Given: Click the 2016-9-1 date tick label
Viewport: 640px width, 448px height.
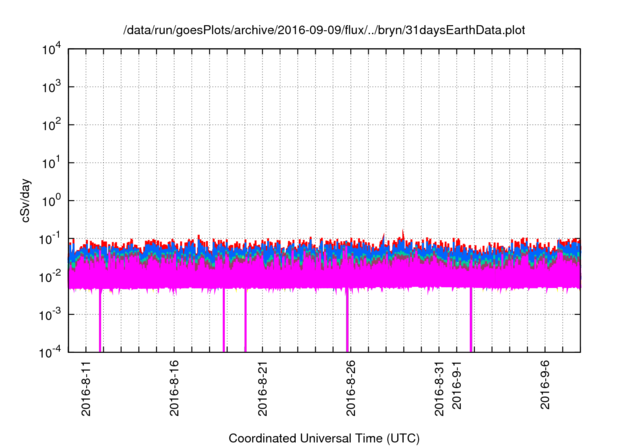Looking at the screenshot, I should (x=456, y=385).
